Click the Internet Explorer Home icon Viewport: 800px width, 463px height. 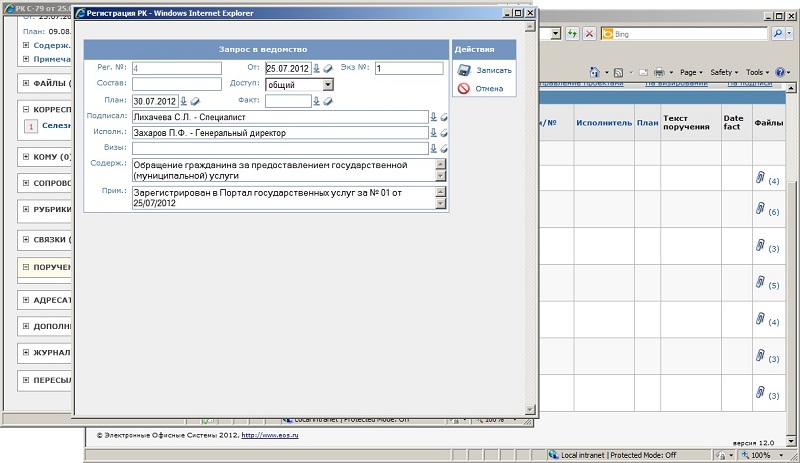(596, 73)
